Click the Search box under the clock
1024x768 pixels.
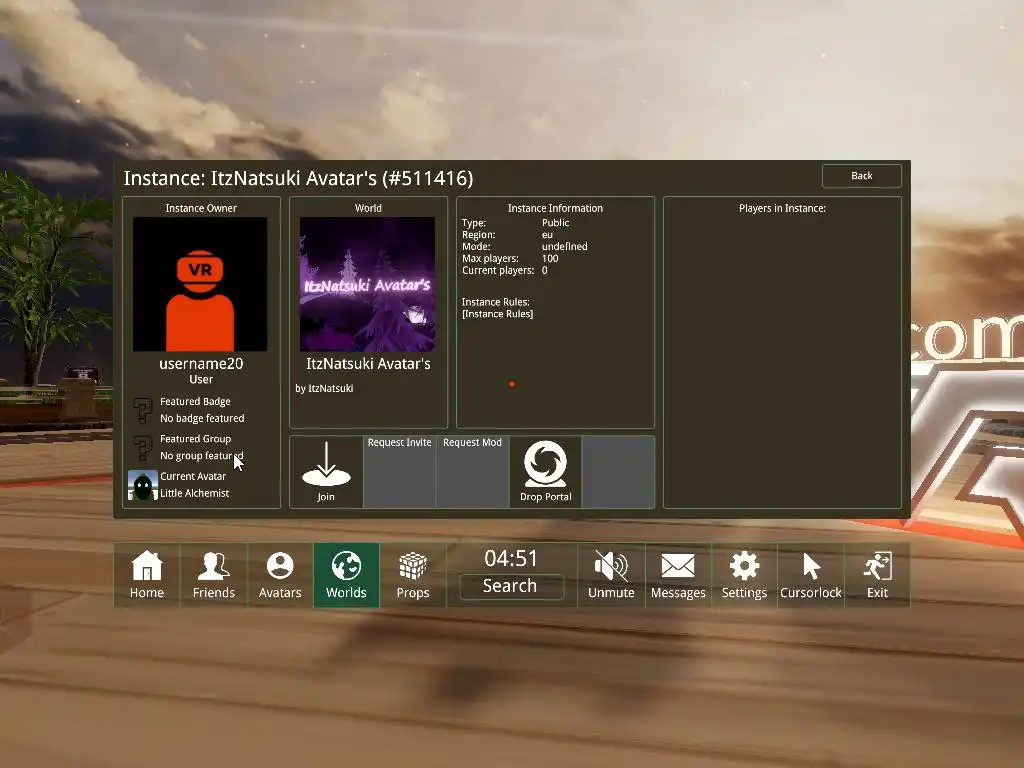[511, 586]
